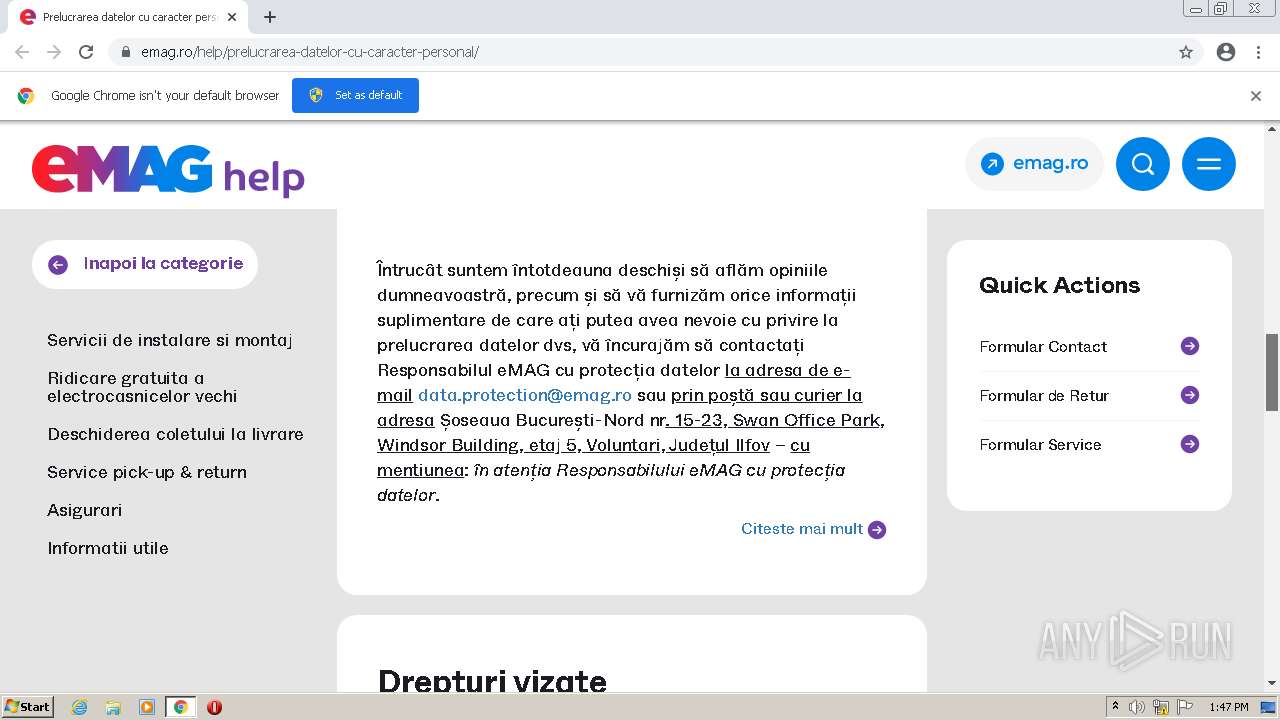View site info lock icon
The width and height of the screenshot is (1280, 720).
tap(126, 52)
